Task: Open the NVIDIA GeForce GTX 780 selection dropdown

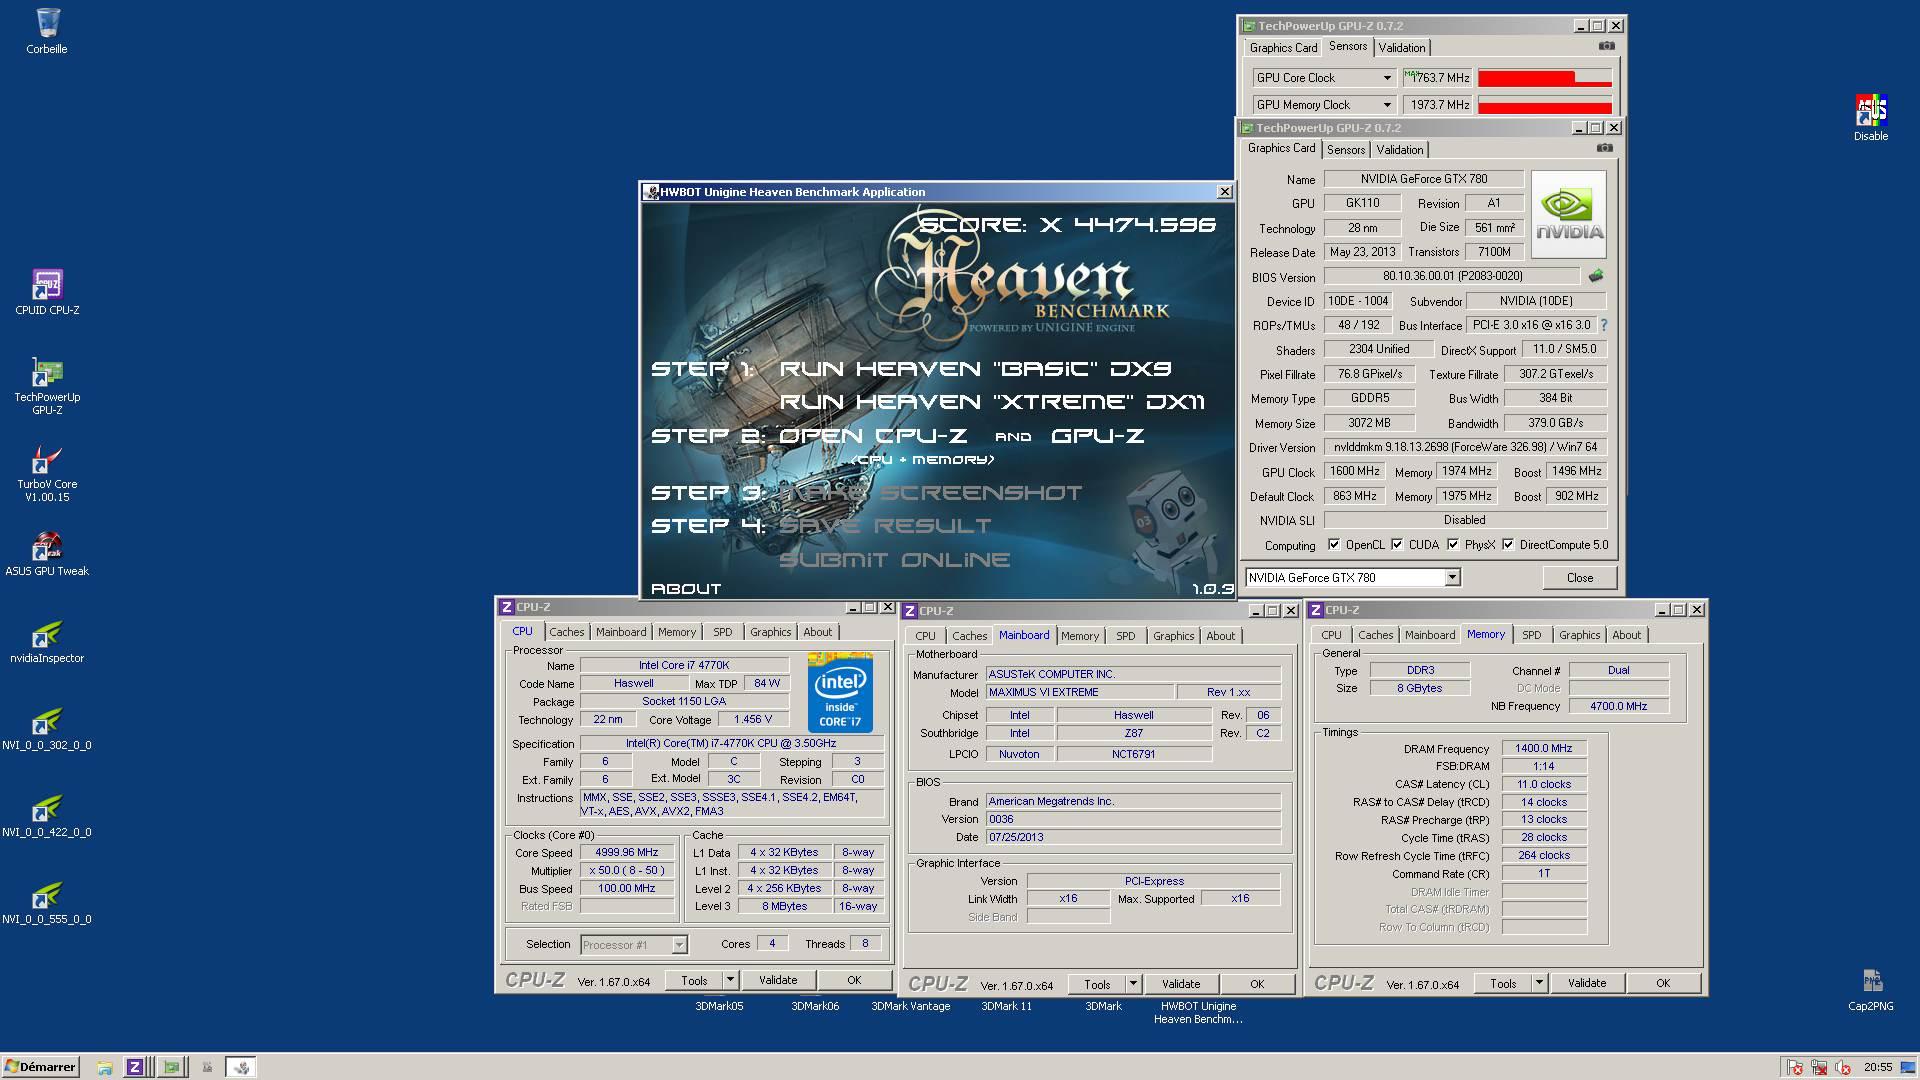Action: tap(1452, 577)
